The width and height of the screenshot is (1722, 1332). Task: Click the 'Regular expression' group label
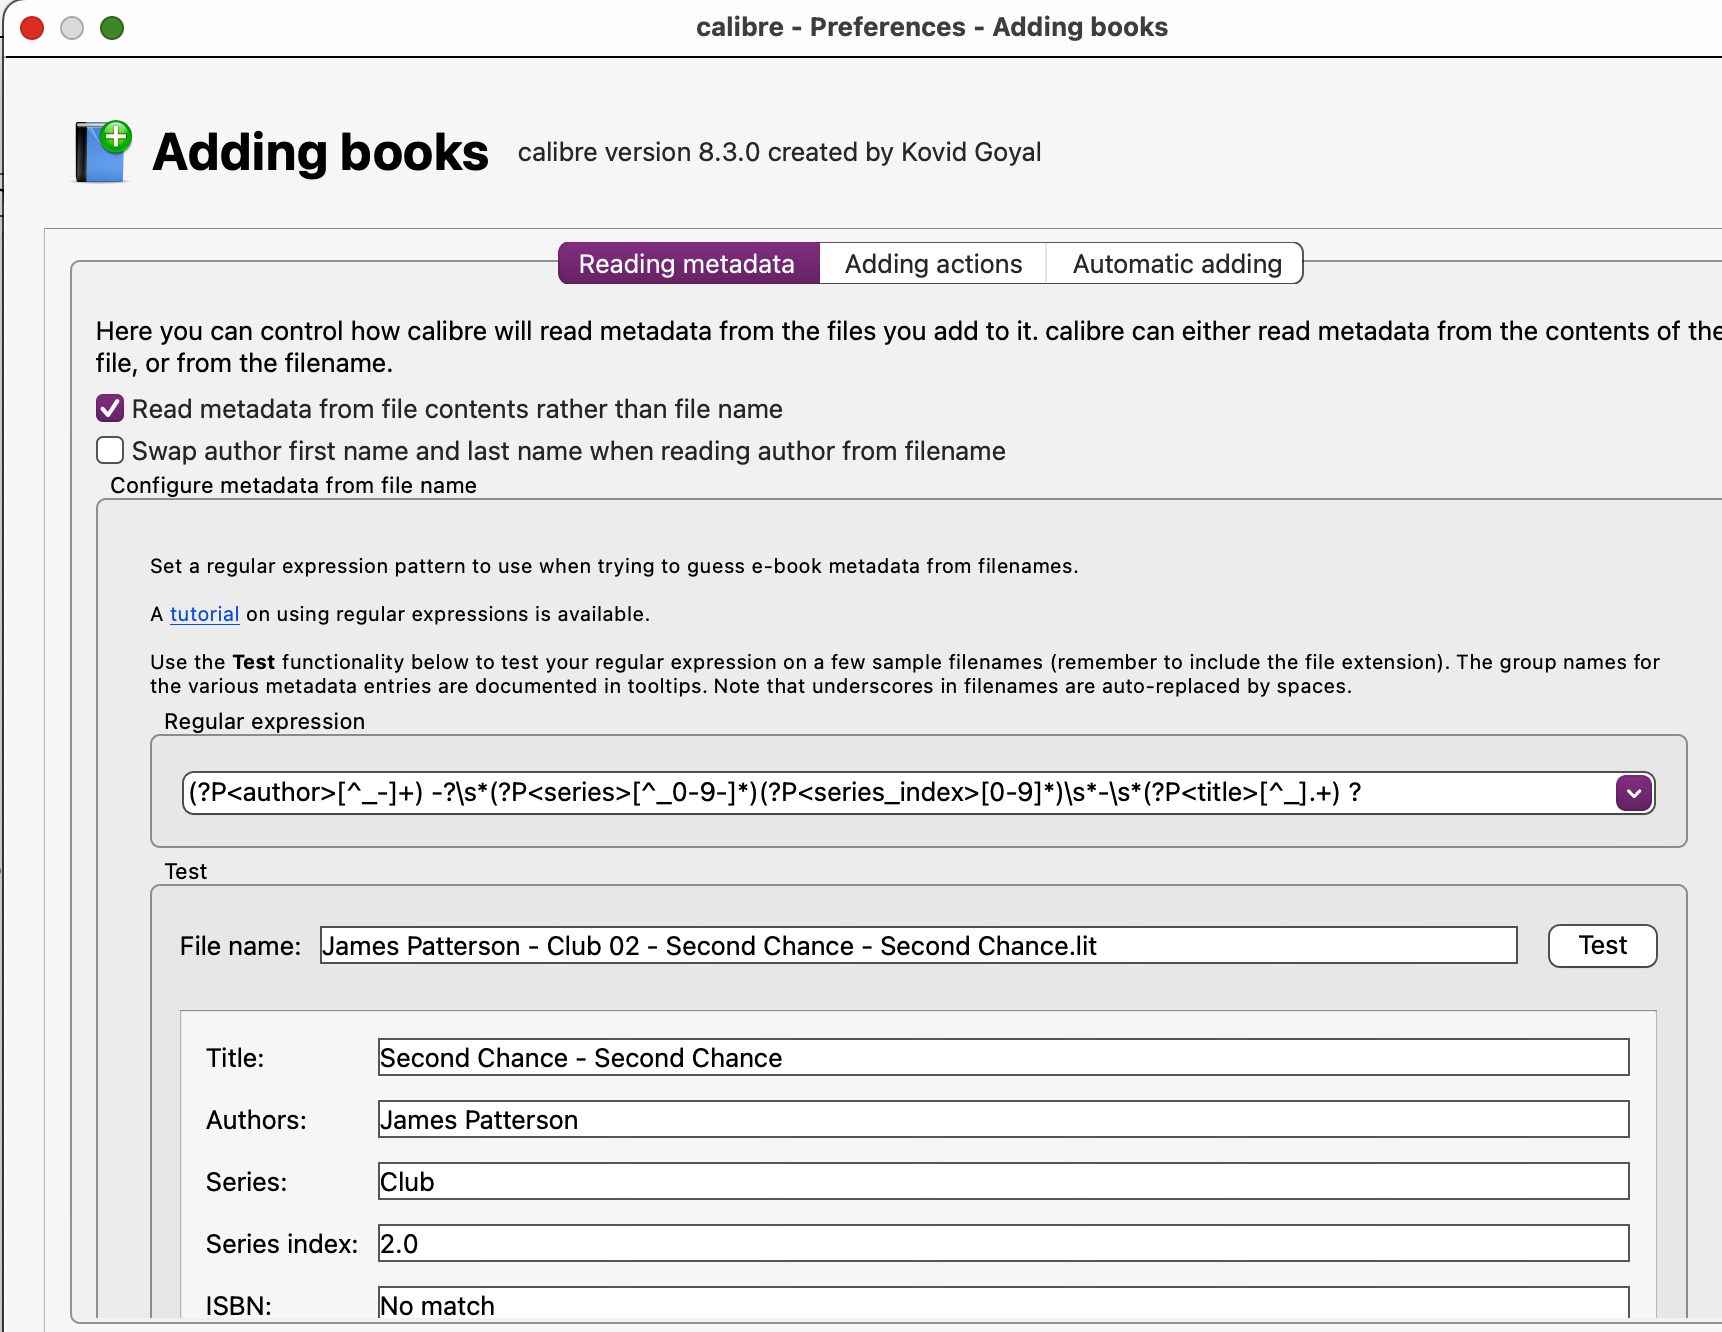pos(264,722)
